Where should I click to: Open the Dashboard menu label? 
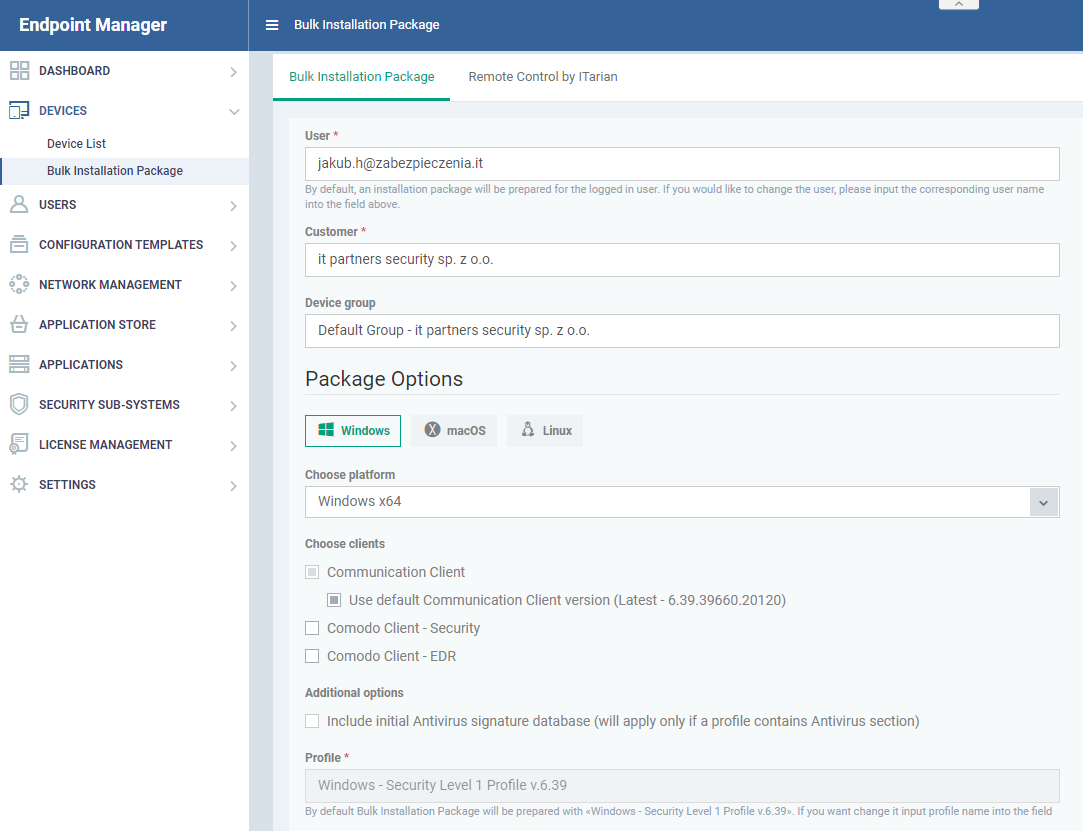pyautogui.click(x=75, y=70)
